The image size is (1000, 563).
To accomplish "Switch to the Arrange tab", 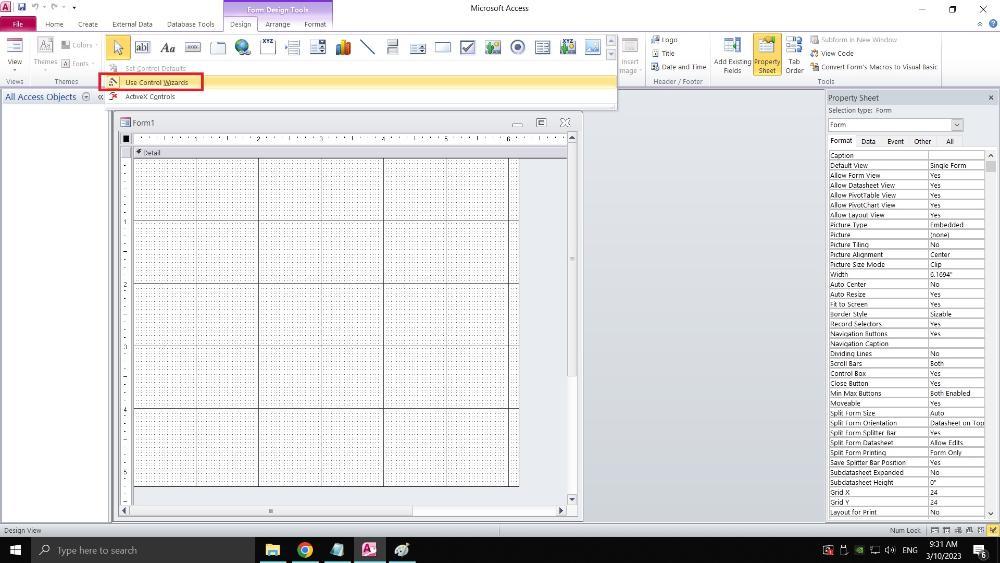I will click(277, 24).
